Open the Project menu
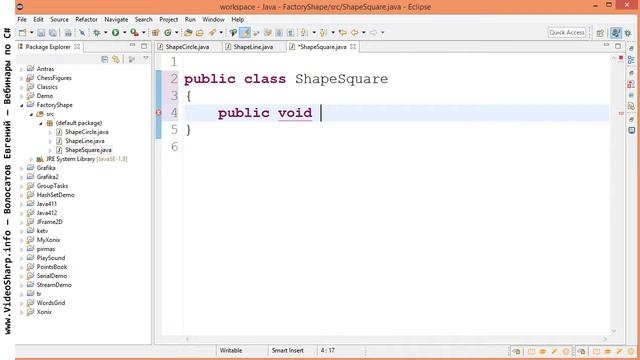Screen dimensions: 640x360 pyautogui.click(x=169, y=19)
